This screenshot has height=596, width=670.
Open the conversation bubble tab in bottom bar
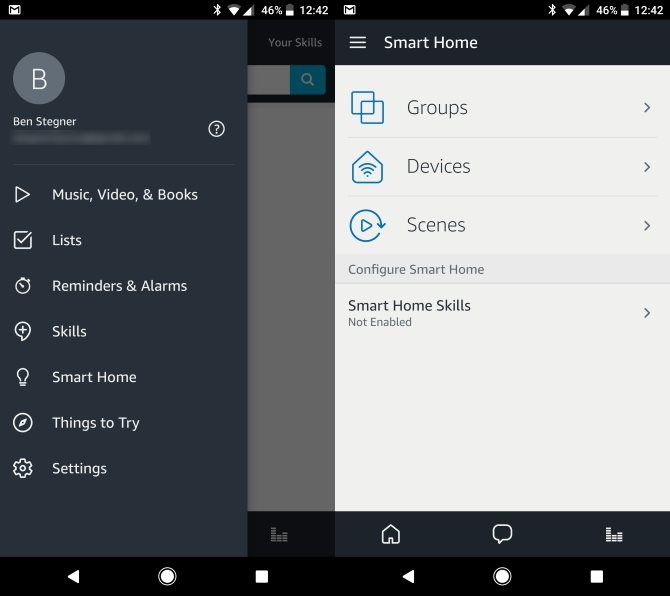pyautogui.click(x=502, y=534)
